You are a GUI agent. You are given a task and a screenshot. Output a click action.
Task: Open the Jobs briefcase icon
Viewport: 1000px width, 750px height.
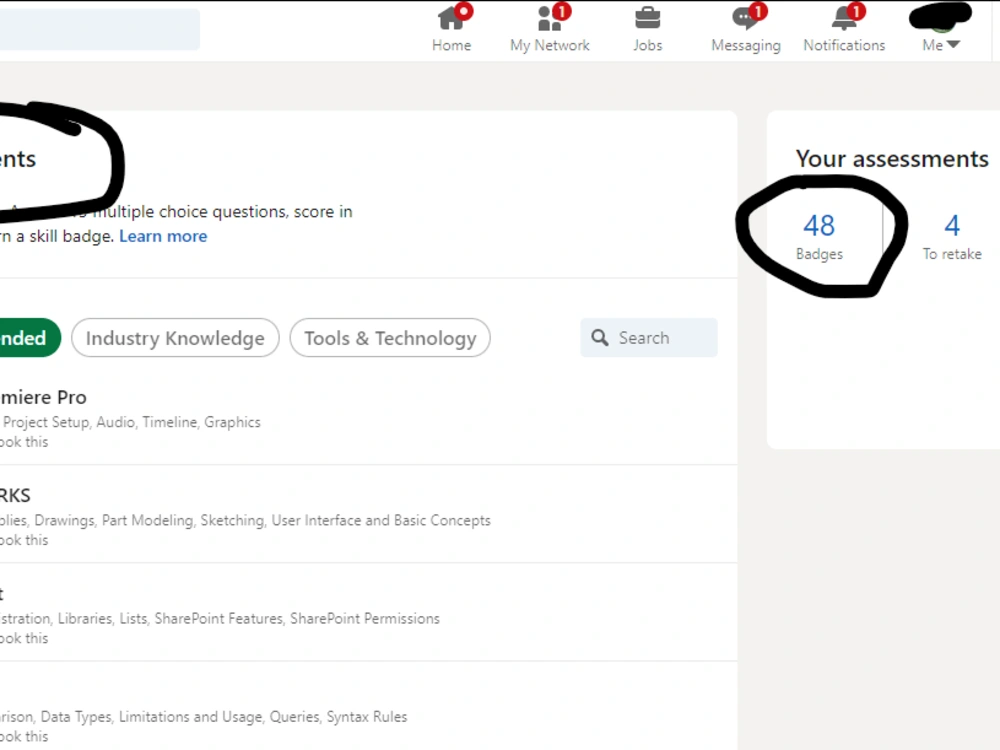647,18
